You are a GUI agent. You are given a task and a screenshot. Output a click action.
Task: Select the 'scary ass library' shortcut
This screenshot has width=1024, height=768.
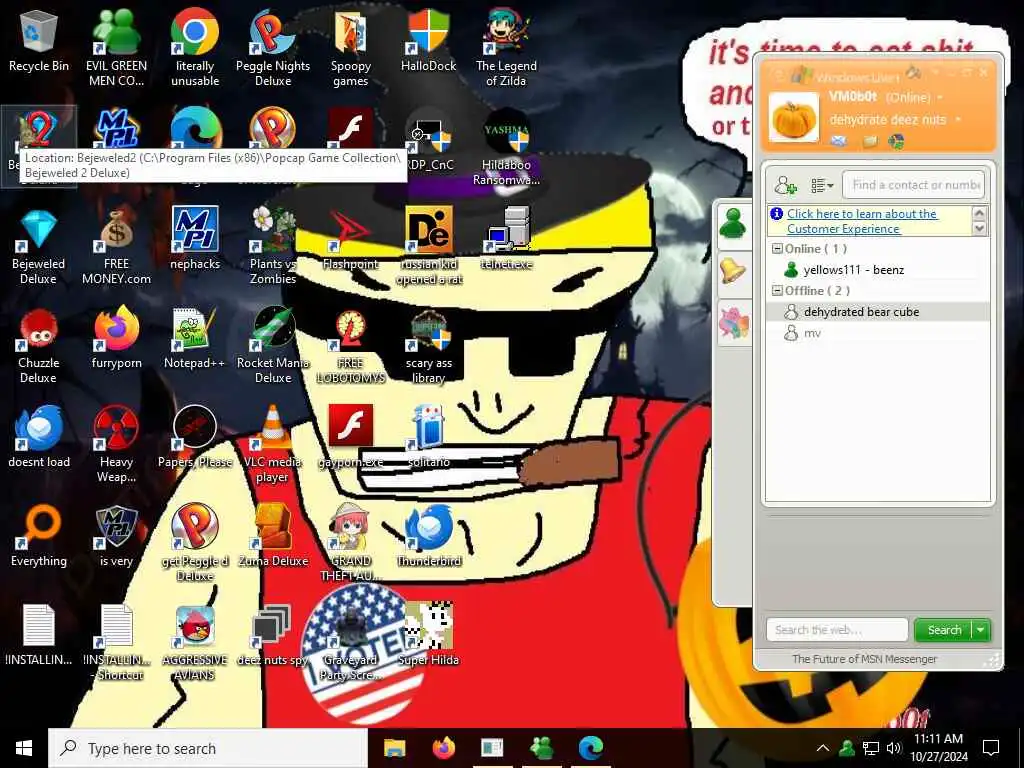(428, 346)
